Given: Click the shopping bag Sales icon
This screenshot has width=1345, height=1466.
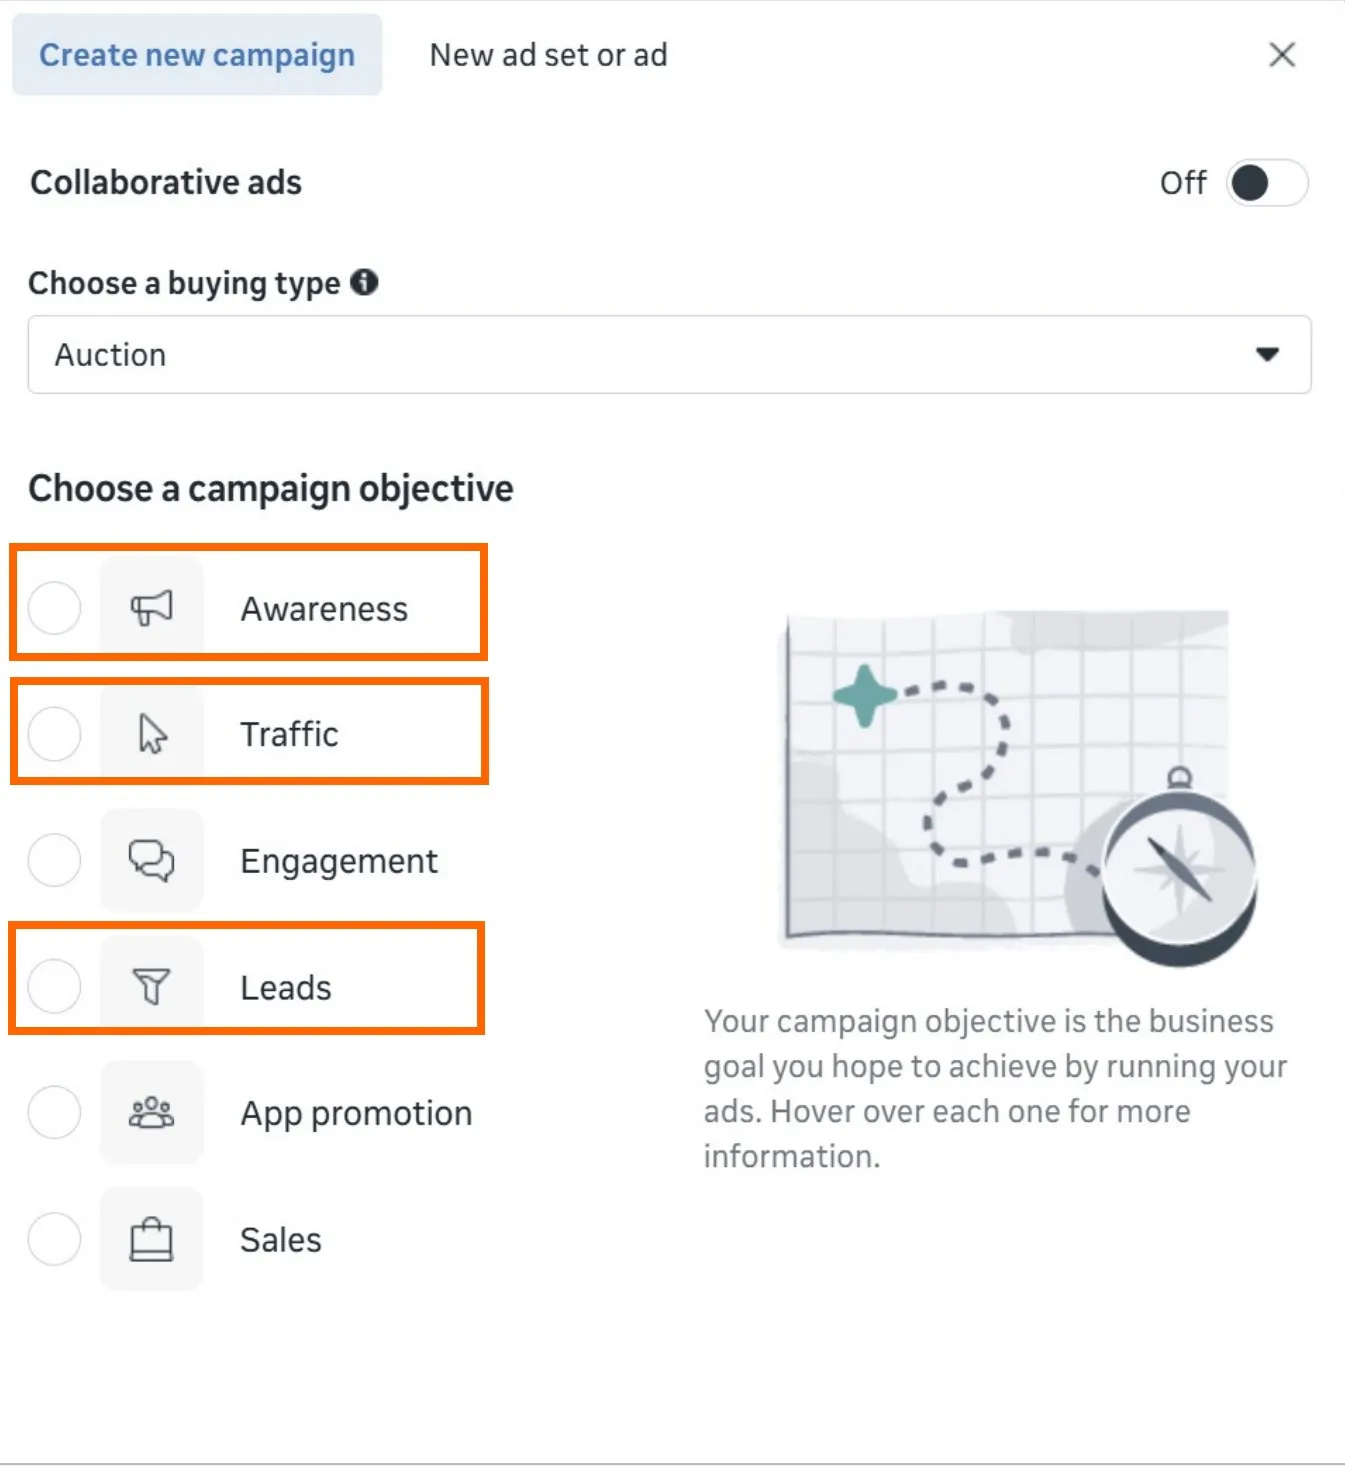Looking at the screenshot, I should [152, 1240].
